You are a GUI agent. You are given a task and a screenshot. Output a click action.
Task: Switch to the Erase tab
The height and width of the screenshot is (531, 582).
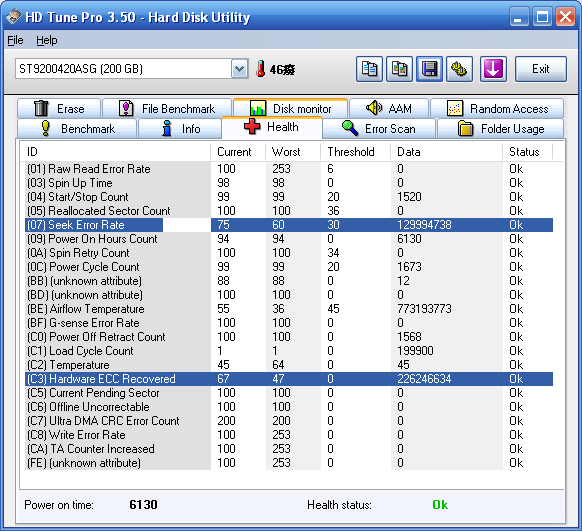(x=59, y=109)
